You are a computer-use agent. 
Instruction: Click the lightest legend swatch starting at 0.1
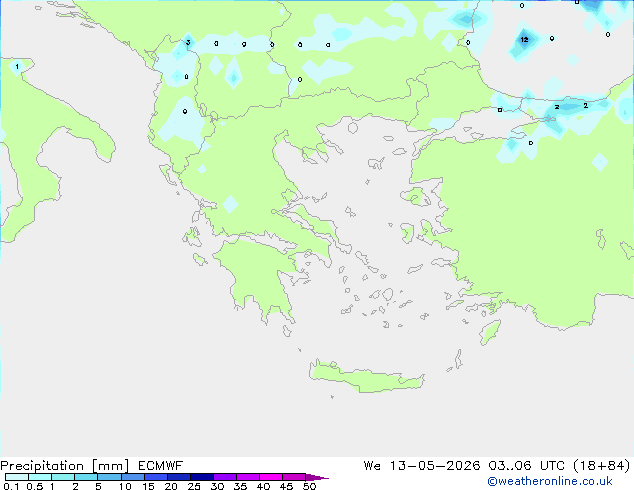pos(17,477)
